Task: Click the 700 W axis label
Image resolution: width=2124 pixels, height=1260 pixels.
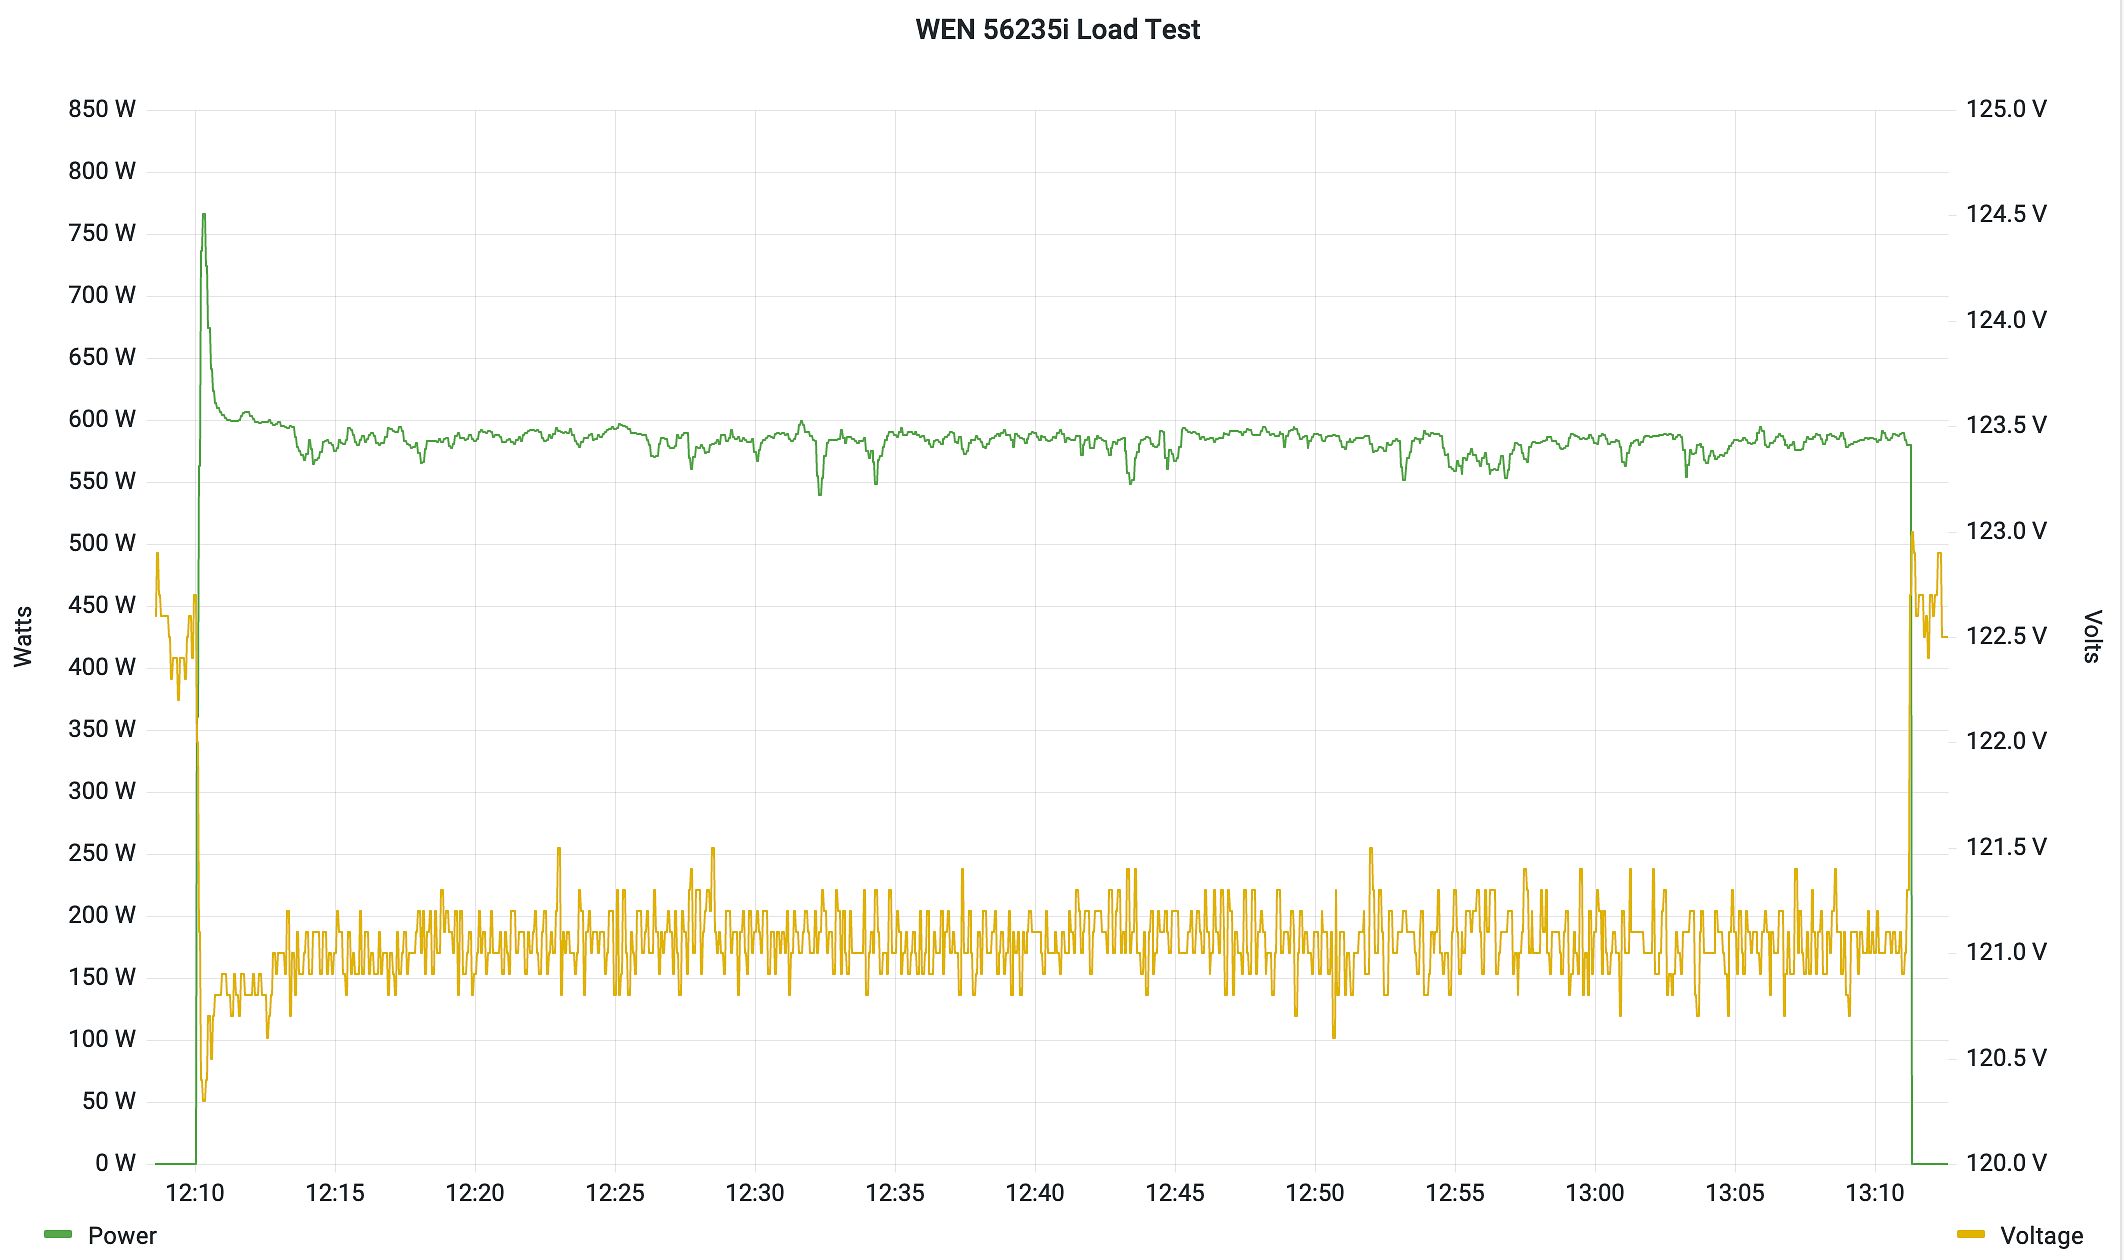Action: click(102, 295)
